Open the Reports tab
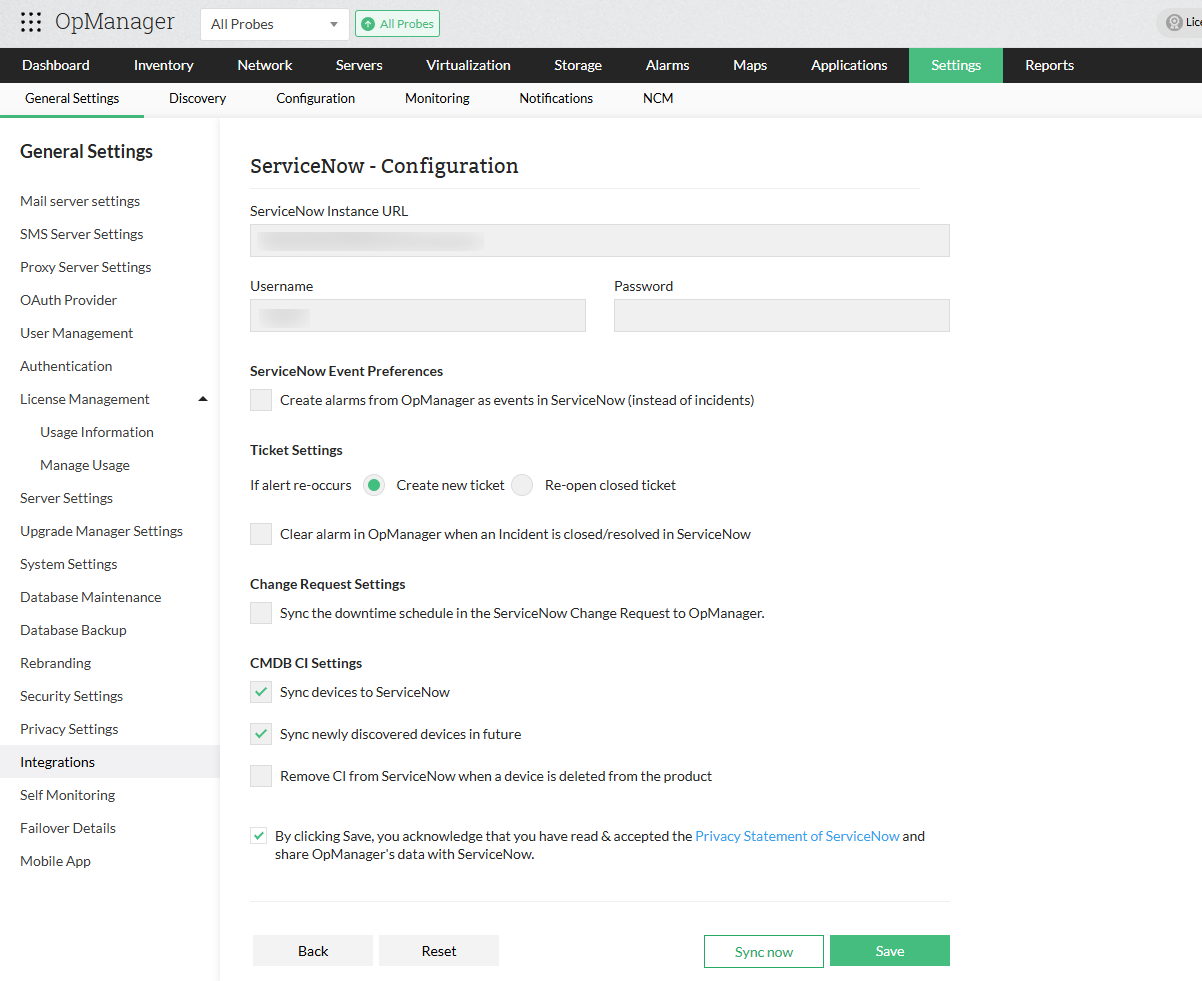The width and height of the screenshot is (1202, 981). (x=1049, y=65)
